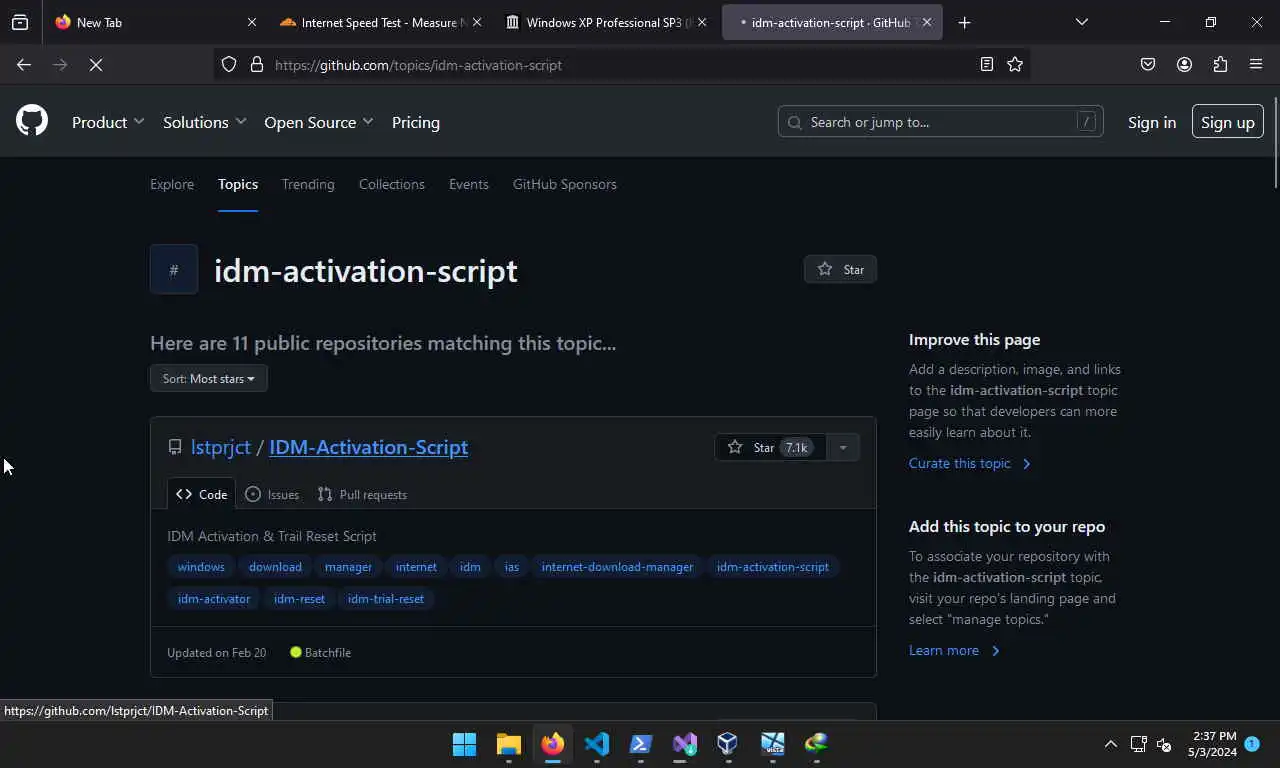Click the internet topic tag
This screenshot has height=768, width=1280.
point(416,567)
